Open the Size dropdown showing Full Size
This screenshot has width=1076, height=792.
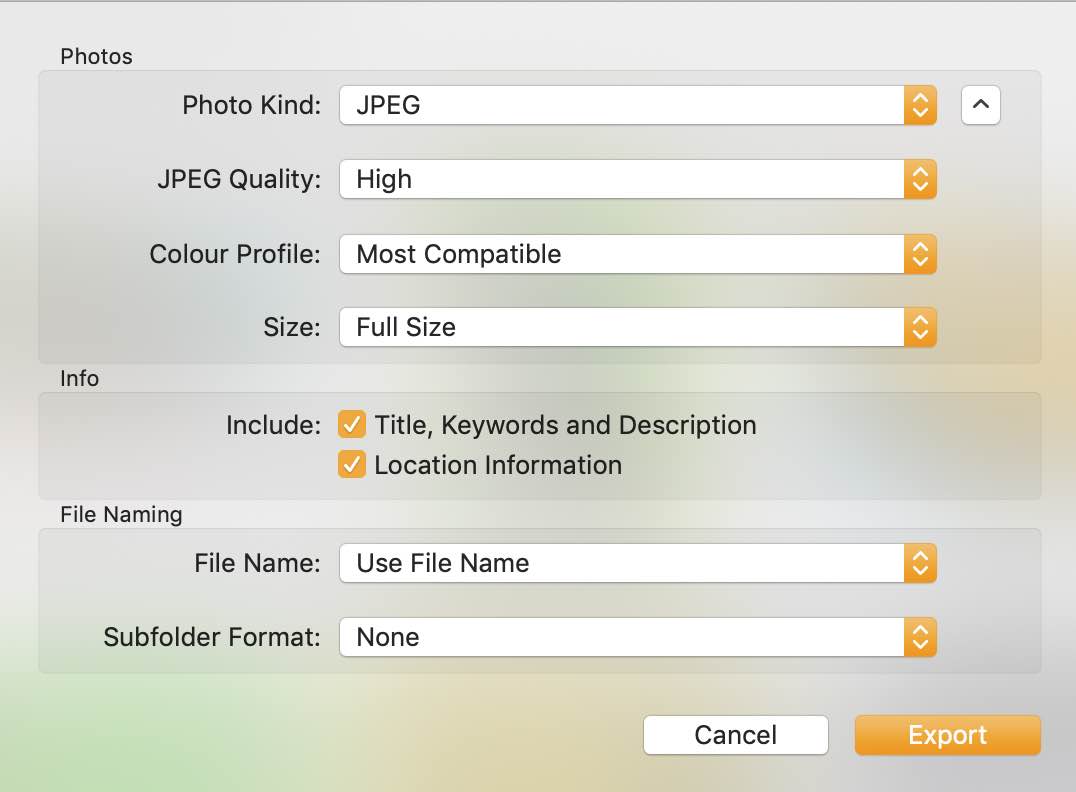click(x=620, y=327)
